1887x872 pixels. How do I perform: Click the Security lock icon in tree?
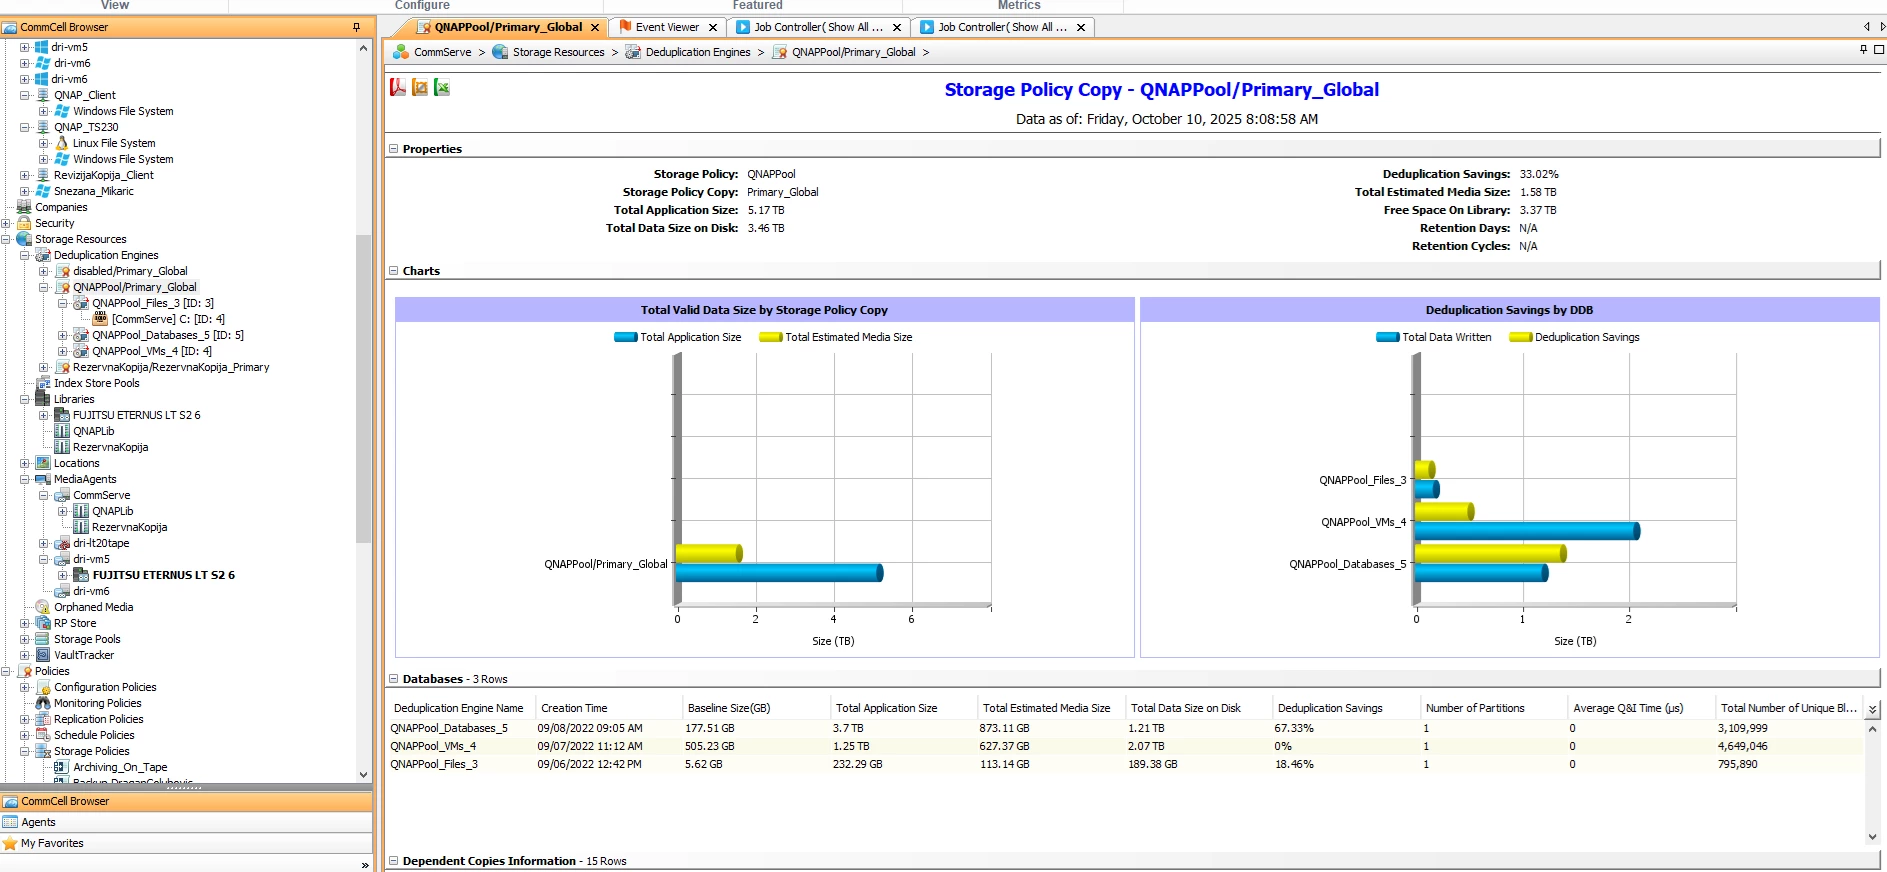click(x=24, y=223)
